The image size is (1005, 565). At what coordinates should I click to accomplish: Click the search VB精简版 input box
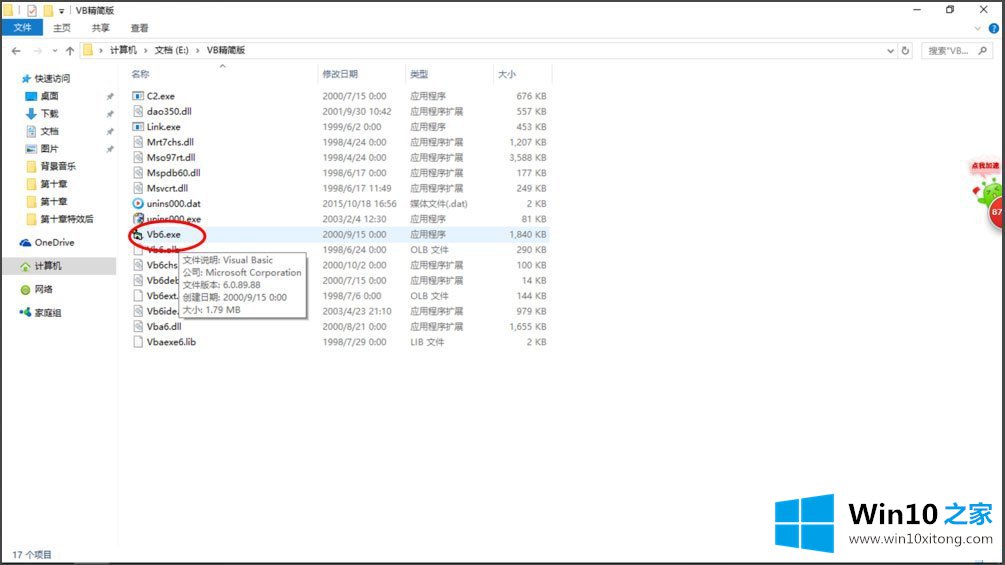[x=949, y=51]
